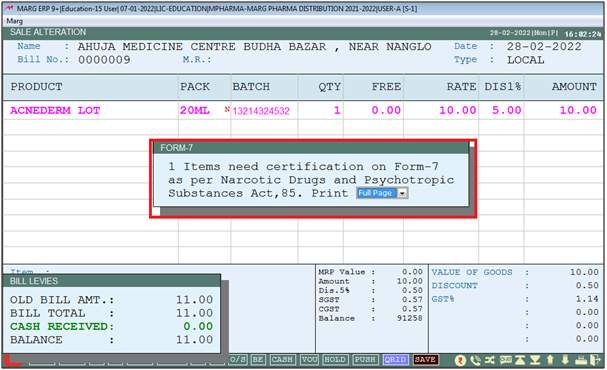Screen dimensions: 607x370
Task: Click the FORM-7 dialog title bar
Action: (311, 148)
